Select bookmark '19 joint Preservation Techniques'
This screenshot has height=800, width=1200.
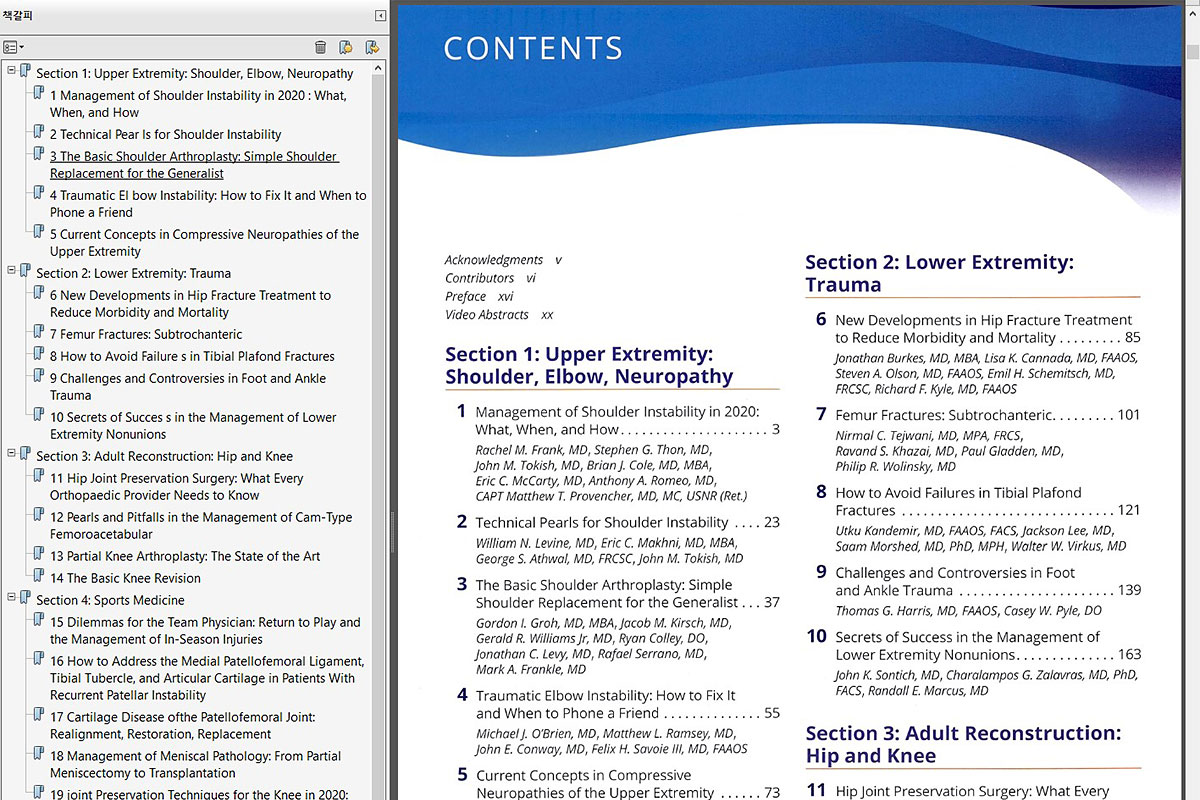(199, 794)
